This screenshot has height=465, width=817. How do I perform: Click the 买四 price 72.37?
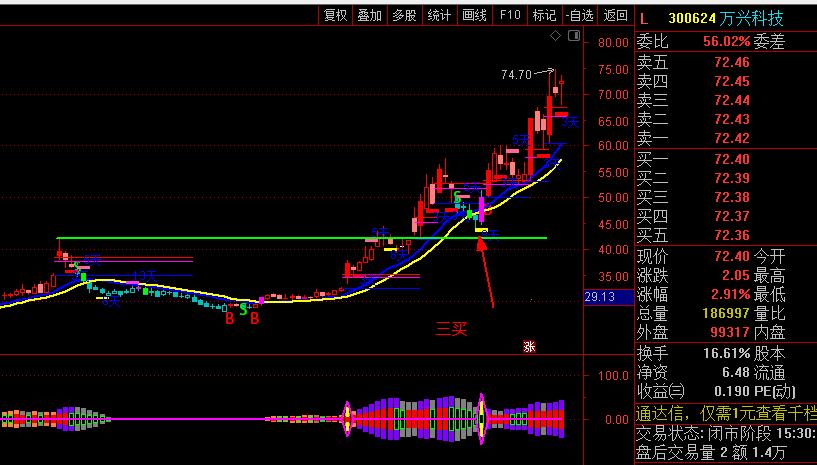[x=732, y=216]
